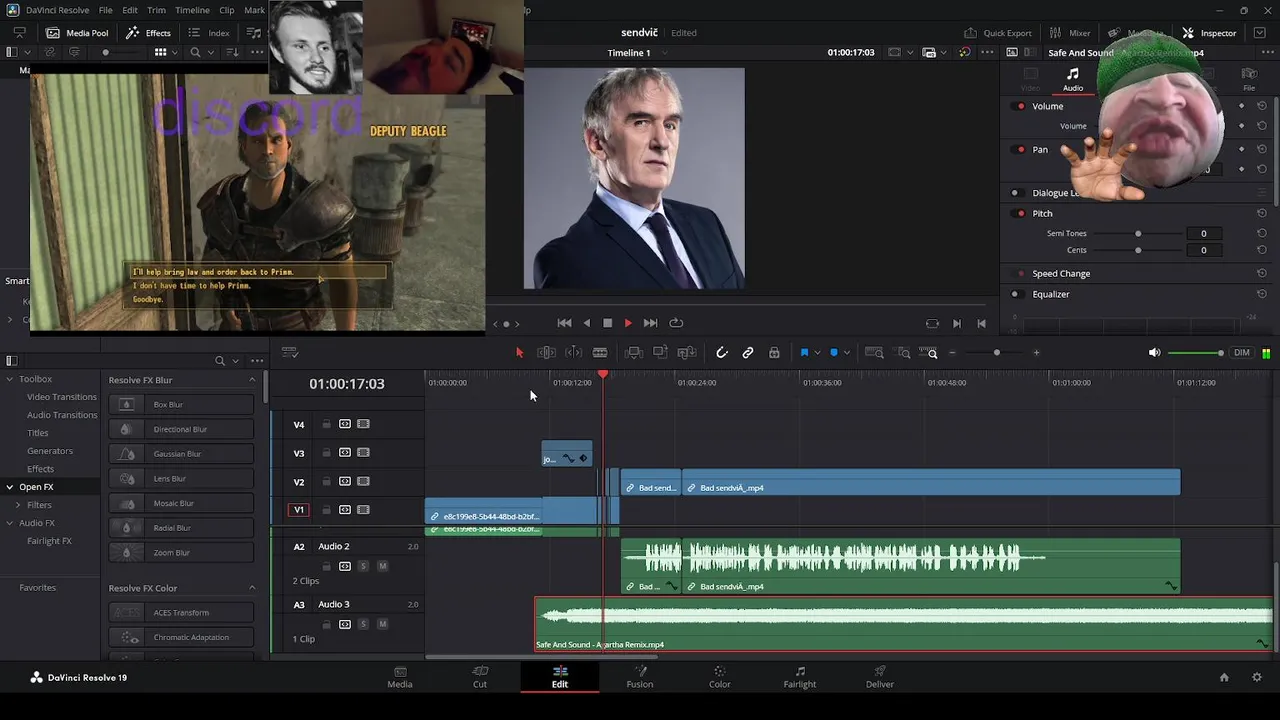Adjust the timeline zoom slider
Screen dimensions: 1280x720
(996, 353)
